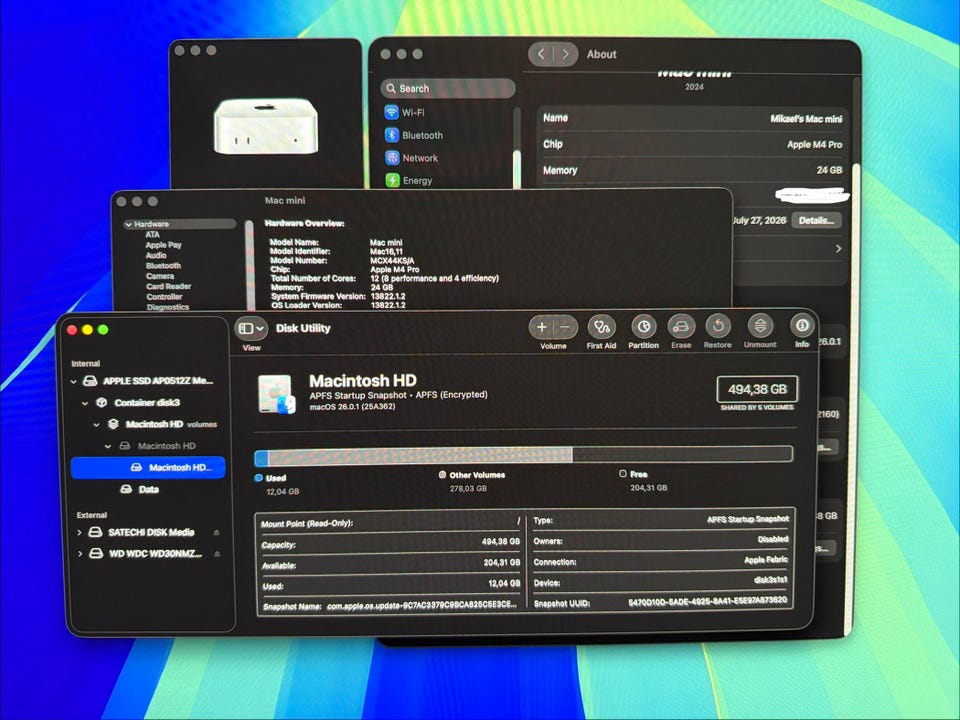Screen dimensions: 960x720
Task: Collapse the grey Macintosh HD row
Action: (108, 446)
